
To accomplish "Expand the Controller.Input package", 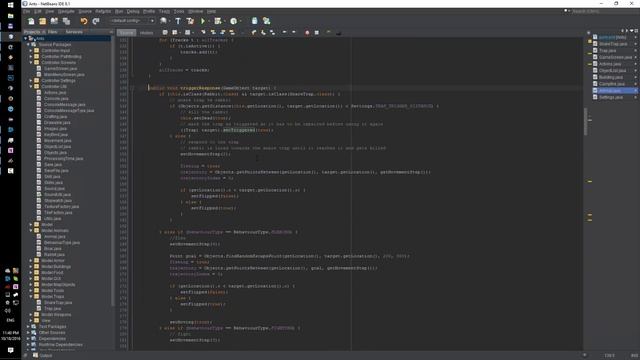I will pos(31,51).
